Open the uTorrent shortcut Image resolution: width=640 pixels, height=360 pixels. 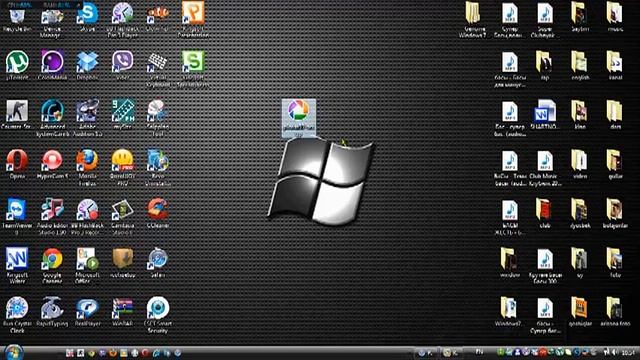coord(17,65)
